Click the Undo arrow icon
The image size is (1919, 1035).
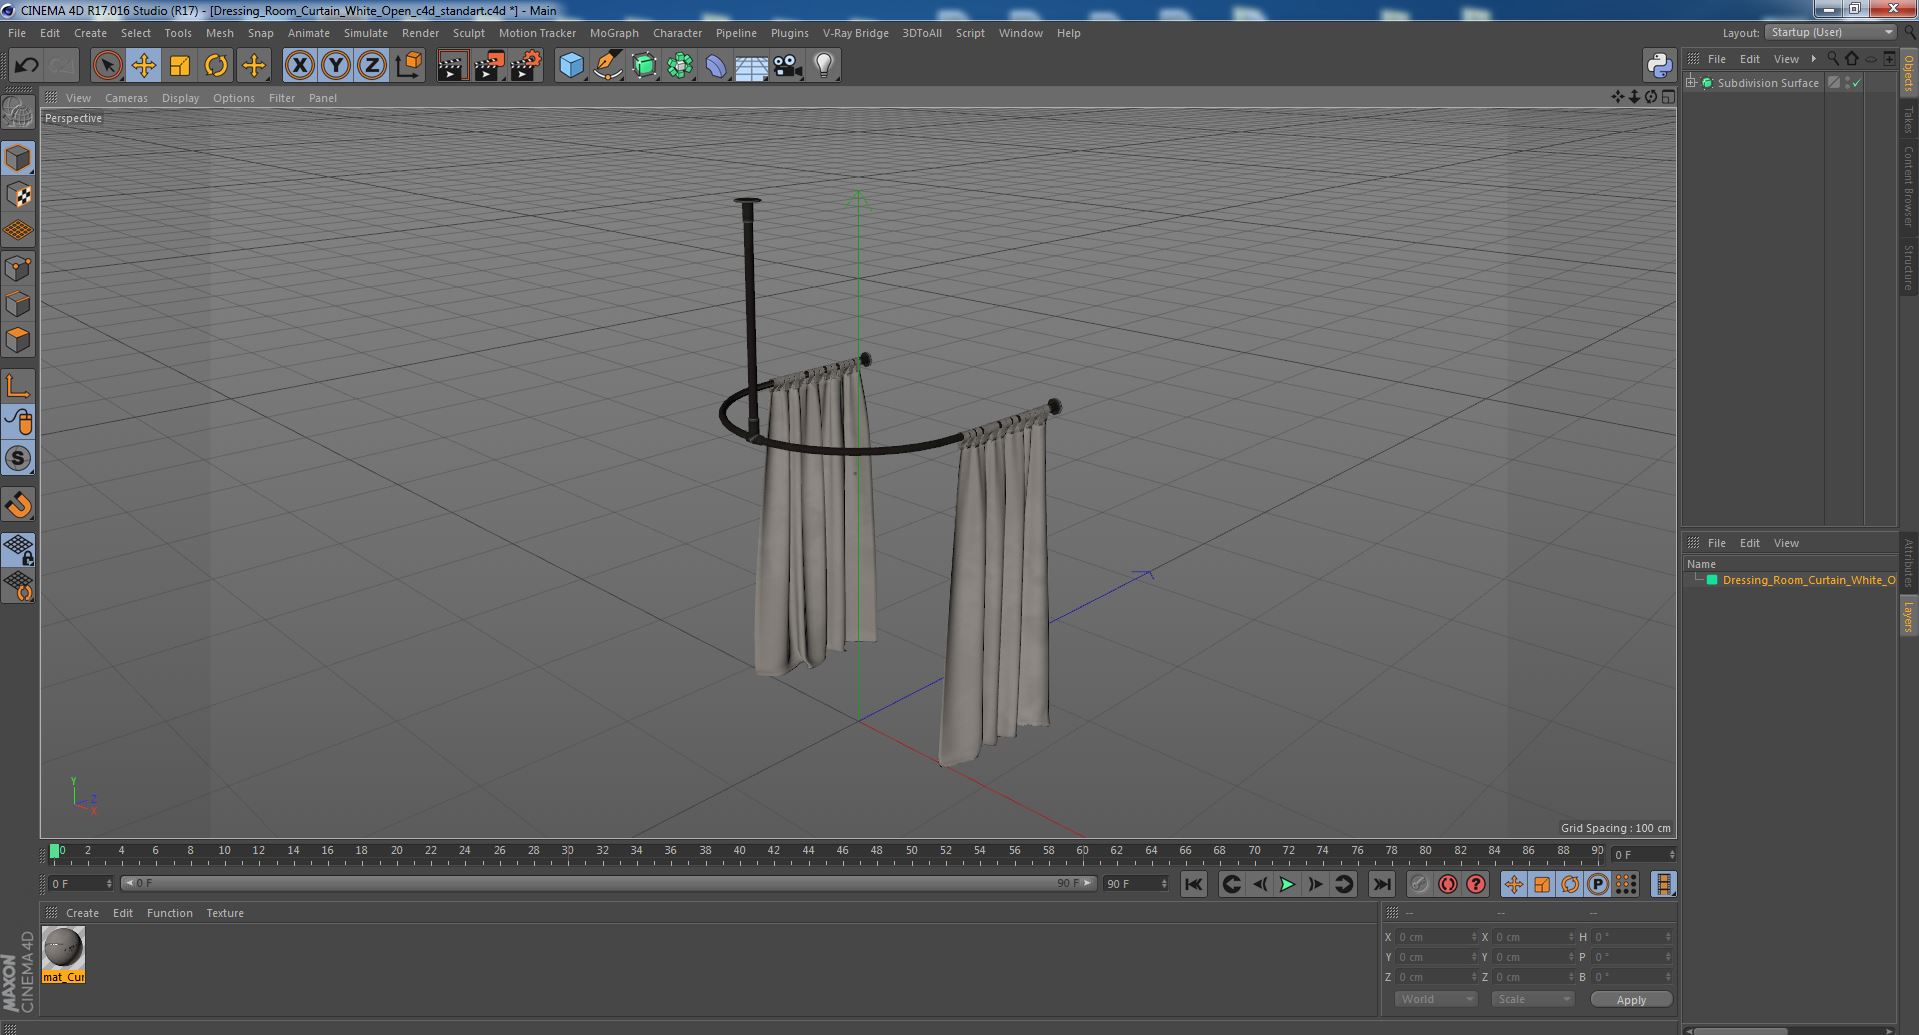[26, 66]
